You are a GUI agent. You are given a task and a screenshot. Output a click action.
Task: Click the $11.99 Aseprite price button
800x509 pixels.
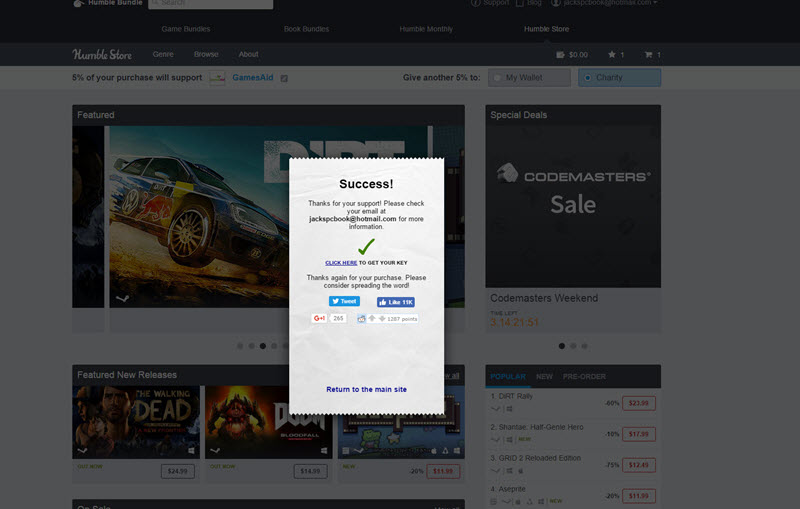pyautogui.click(x=639, y=496)
